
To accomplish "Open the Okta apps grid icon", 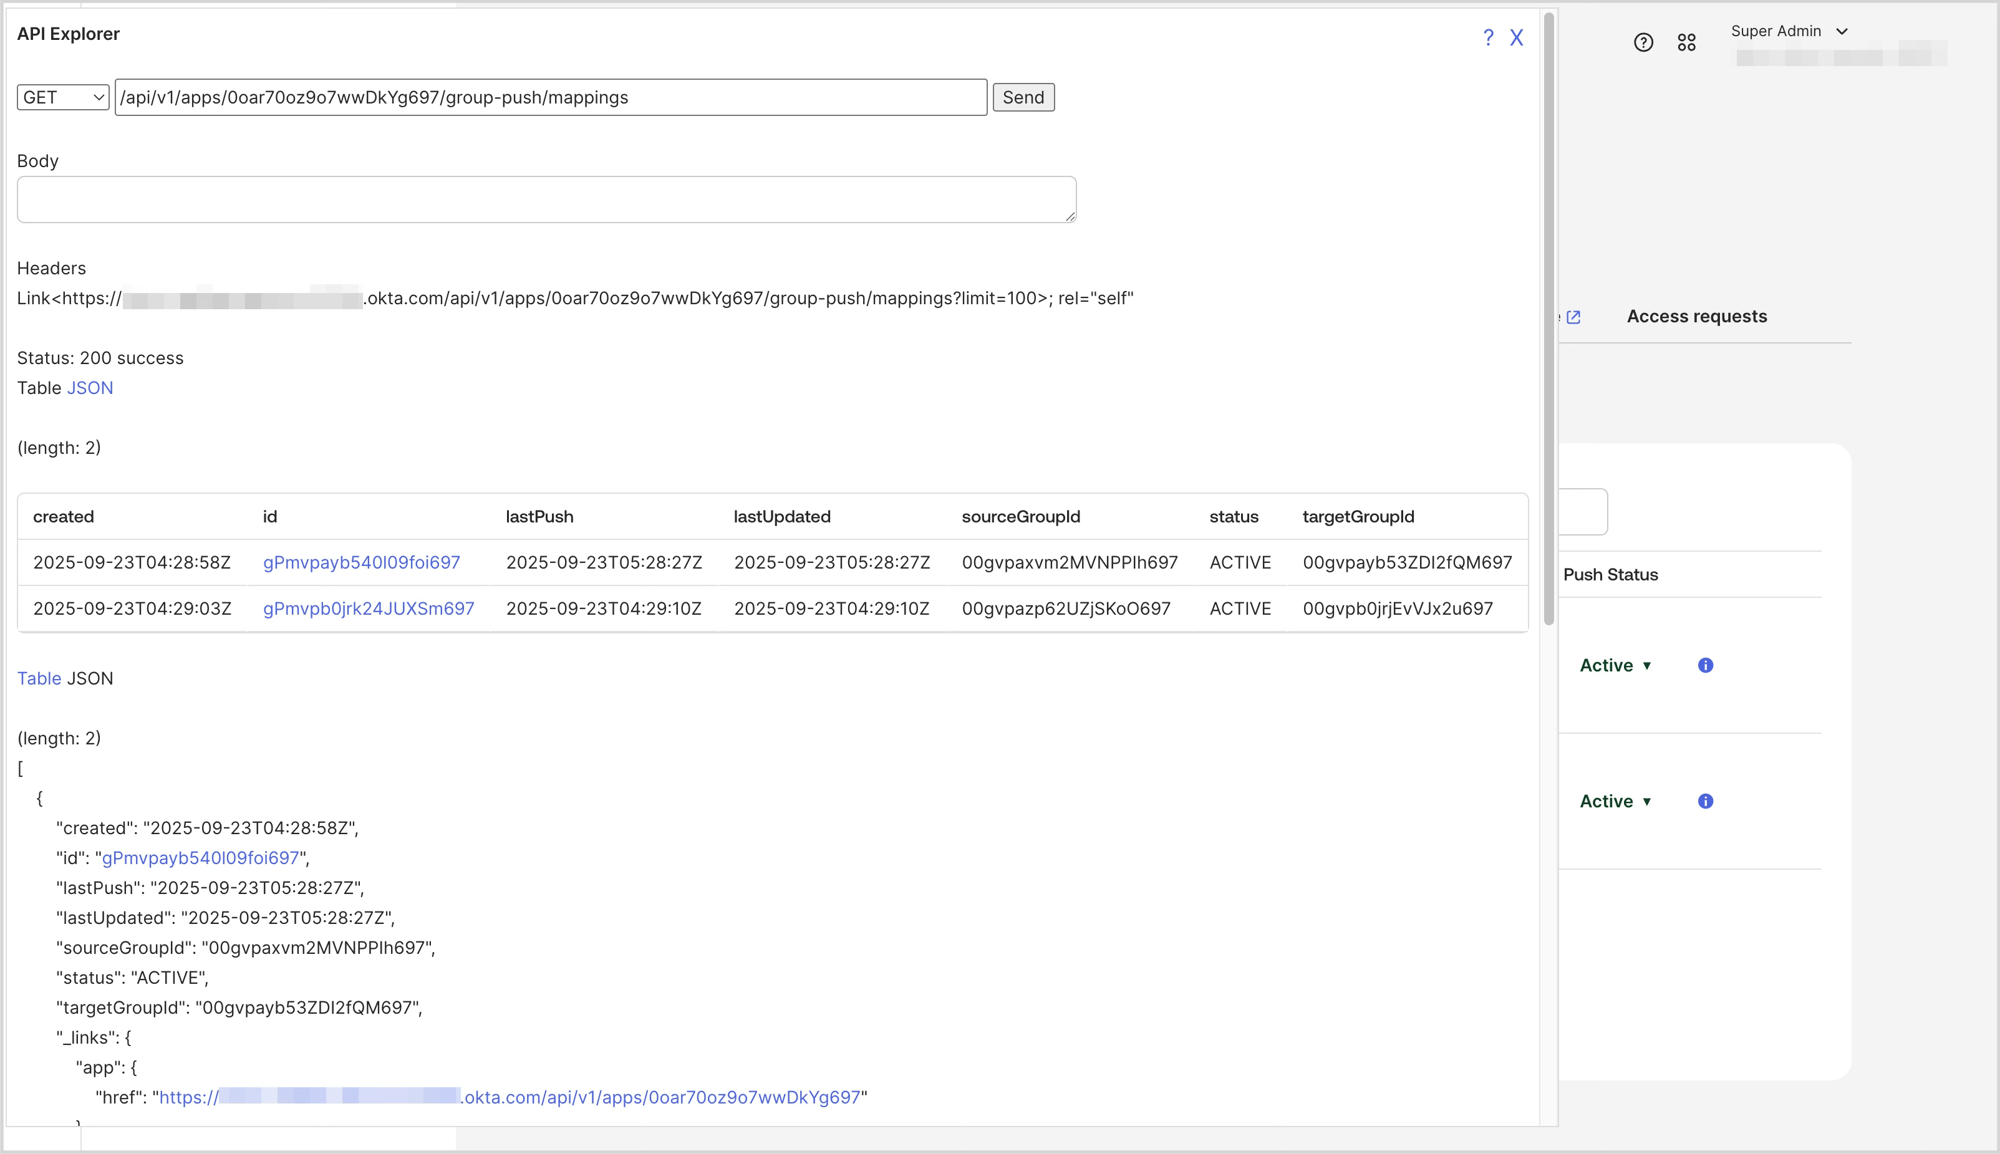I will [1687, 42].
